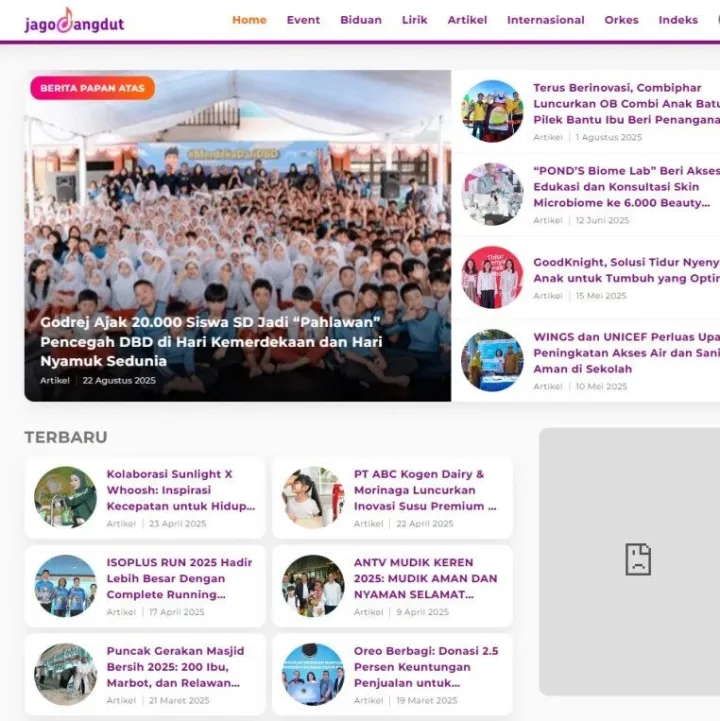
Task: Open the Orkes menu item
Action: tap(621, 20)
